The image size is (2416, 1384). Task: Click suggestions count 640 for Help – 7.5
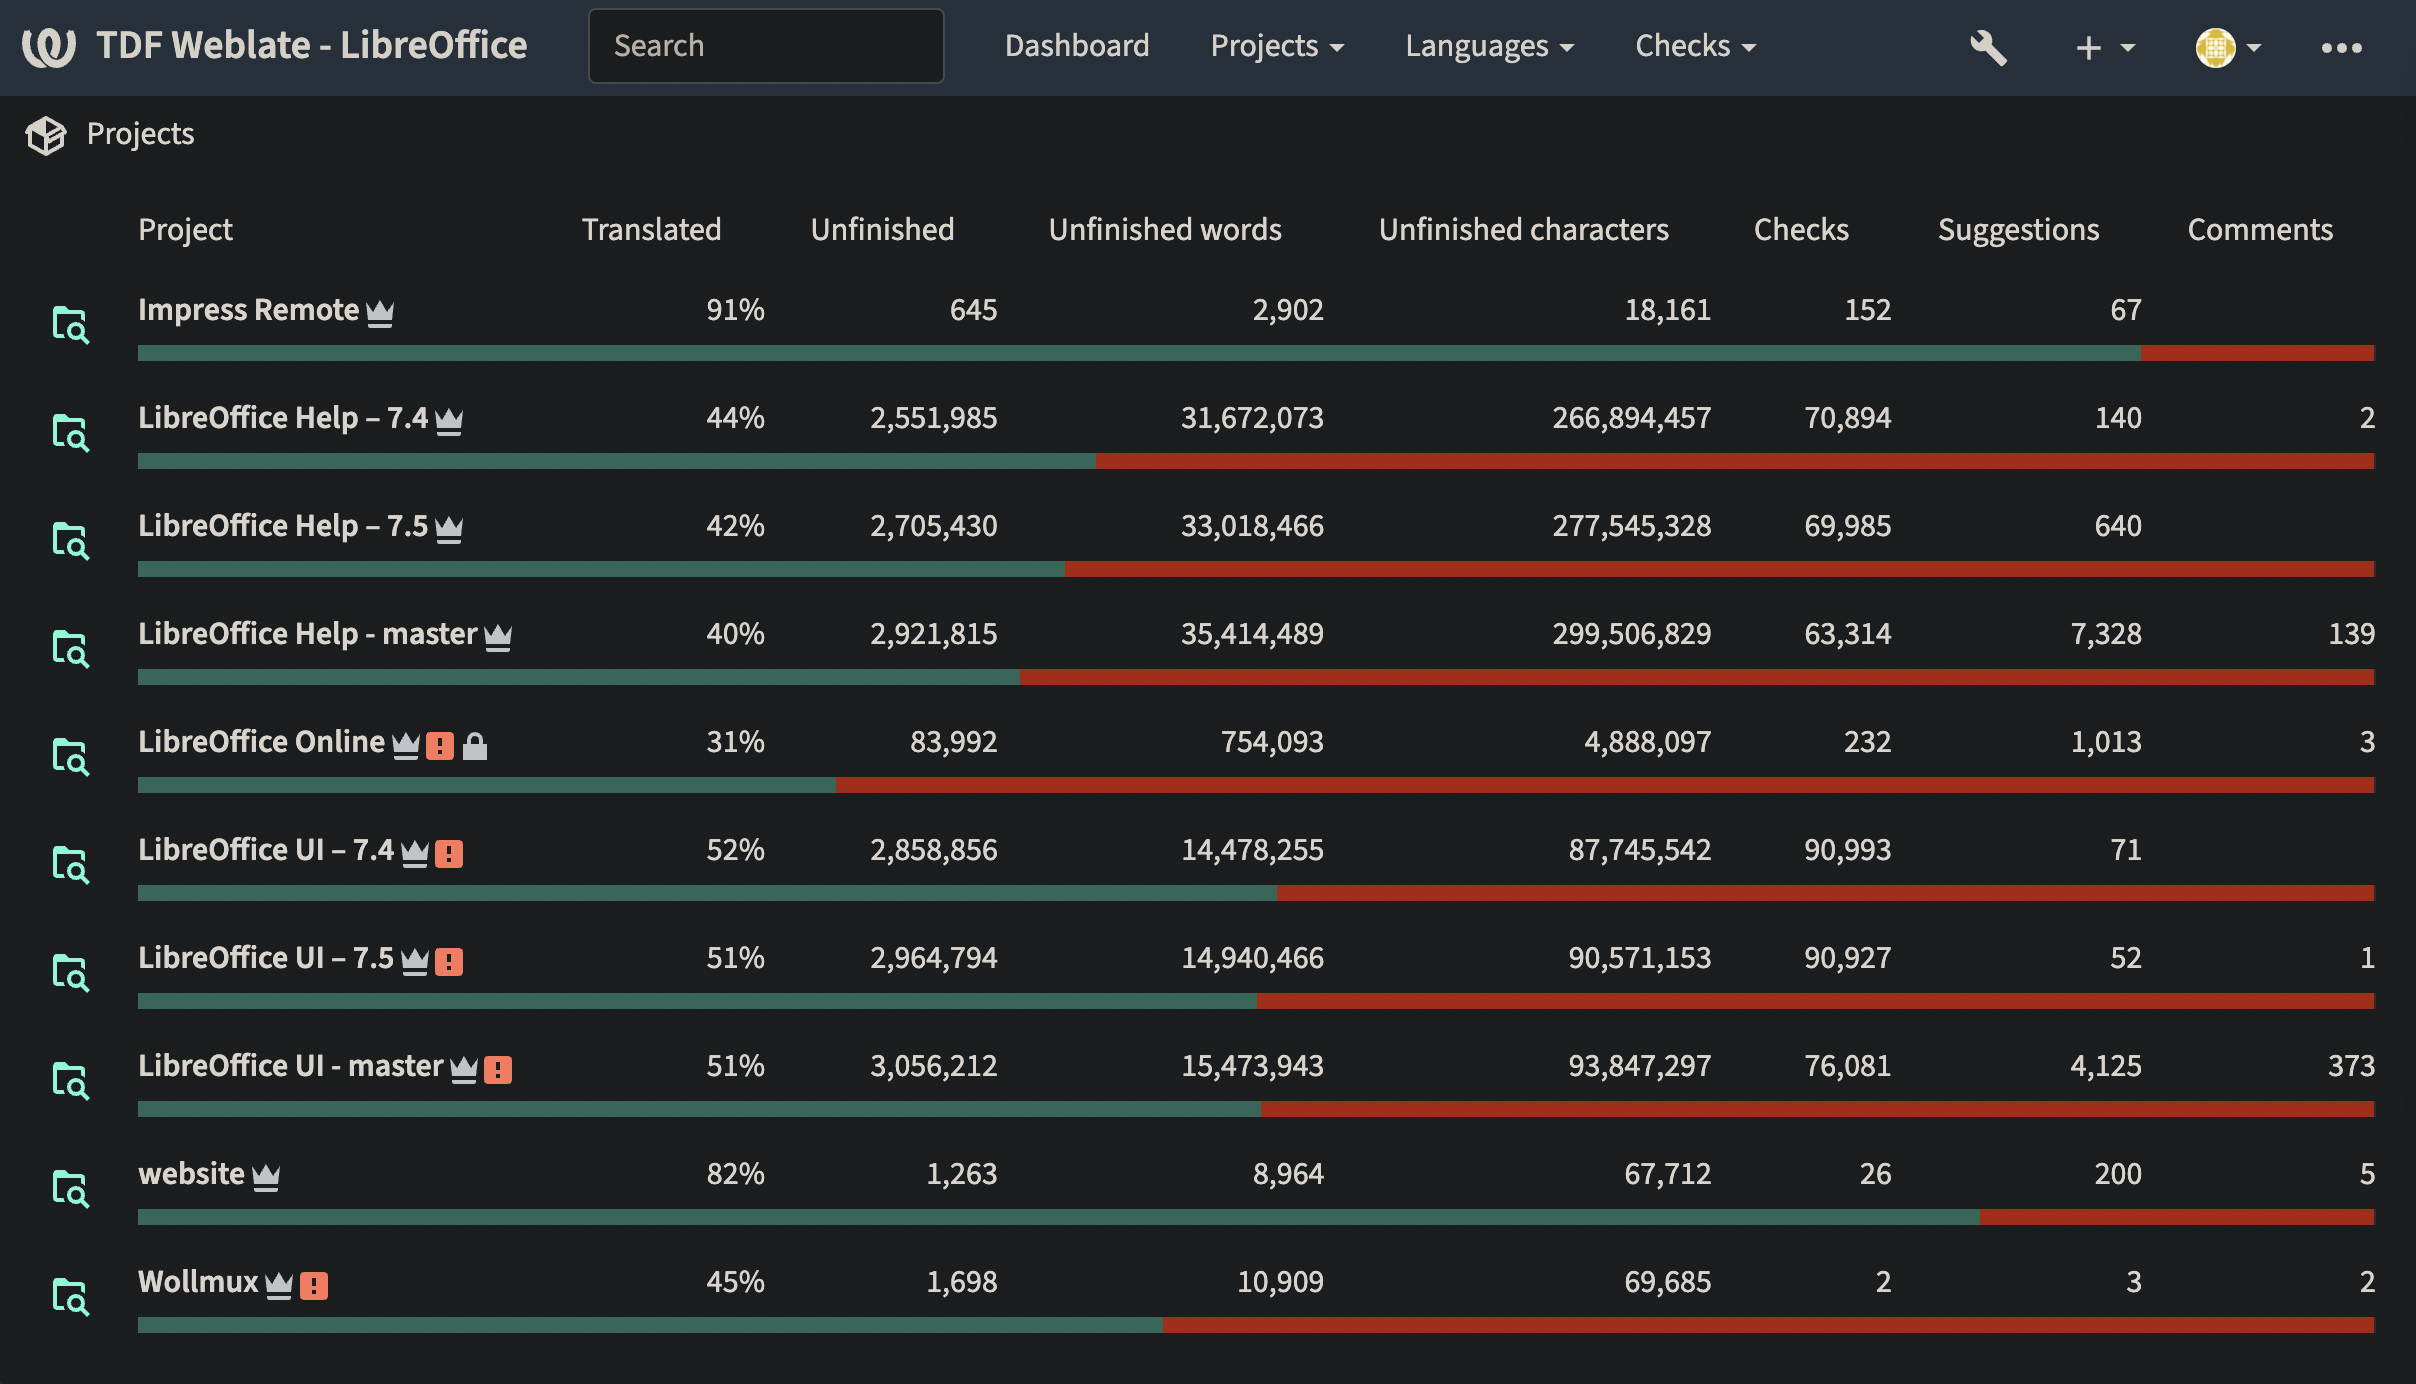coord(2118,526)
